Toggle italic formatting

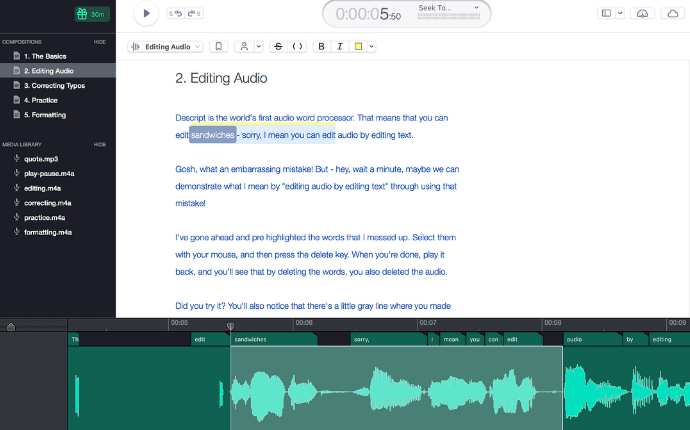(x=339, y=47)
